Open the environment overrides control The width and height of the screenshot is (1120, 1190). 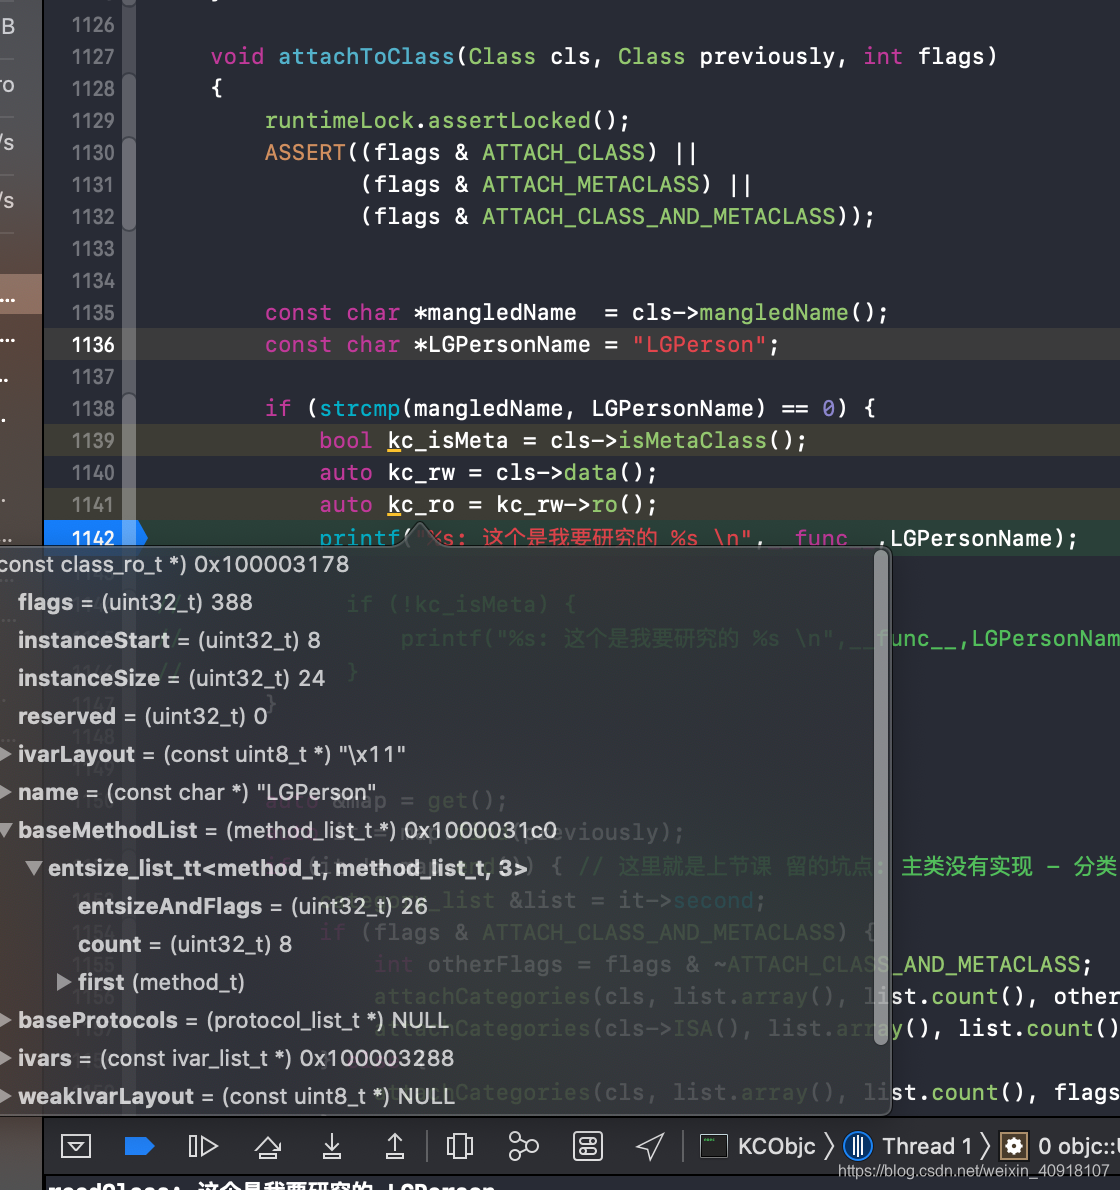click(x=587, y=1146)
